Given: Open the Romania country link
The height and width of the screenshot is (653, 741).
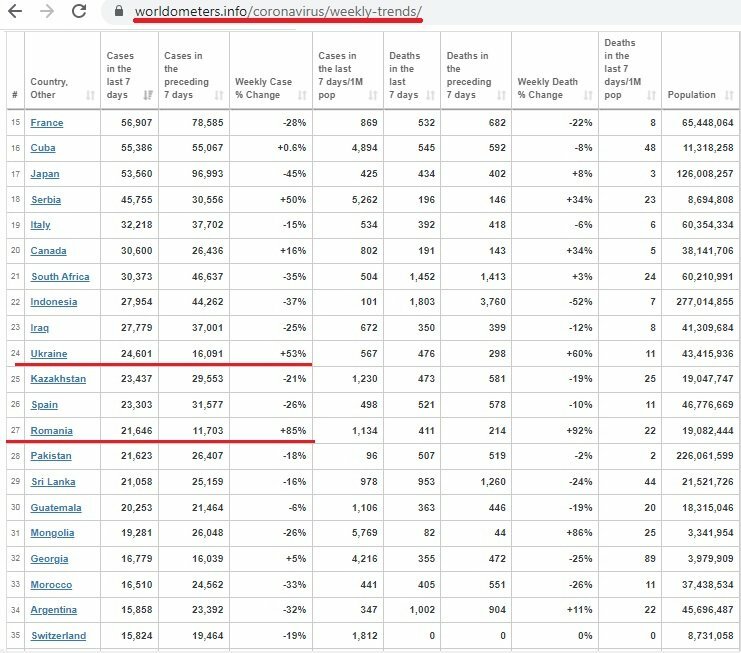Looking at the screenshot, I should [x=52, y=431].
